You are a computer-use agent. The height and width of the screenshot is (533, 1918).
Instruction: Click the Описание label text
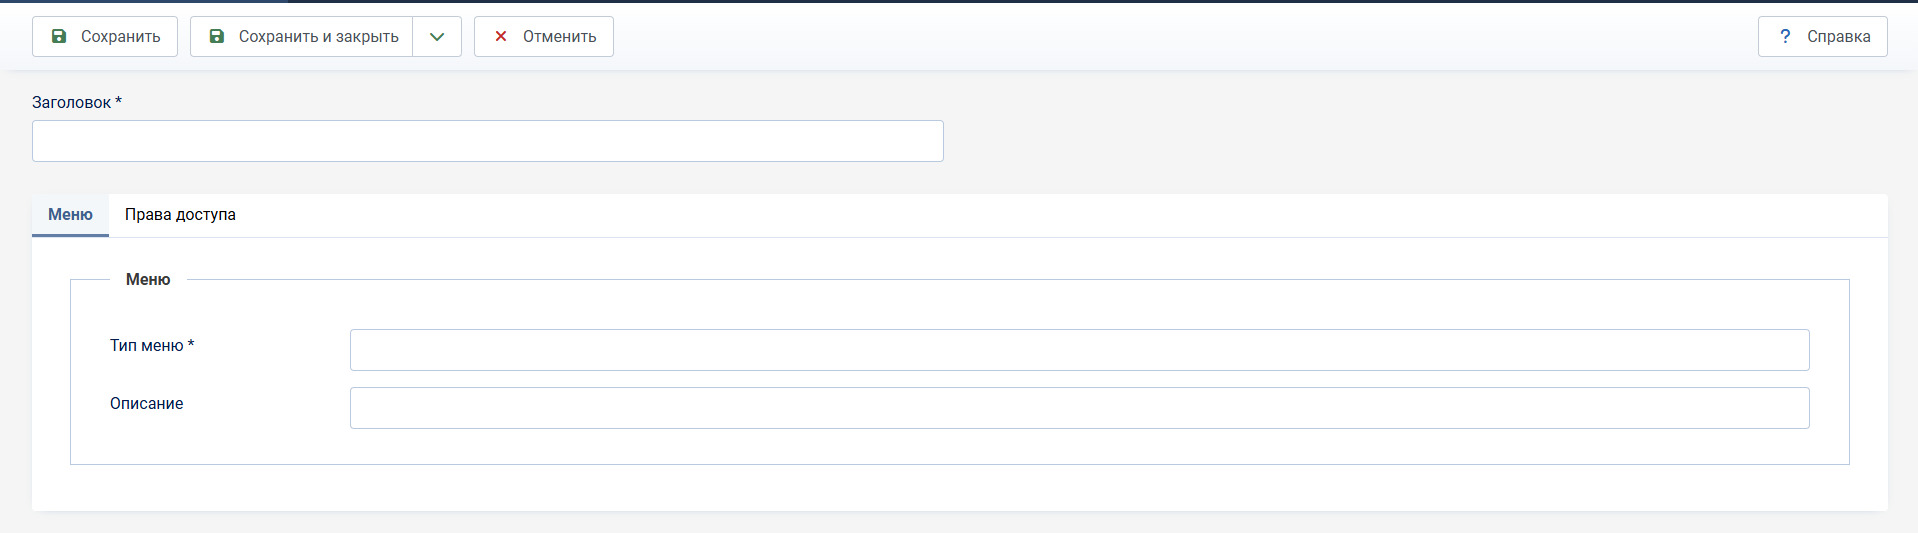coord(147,403)
